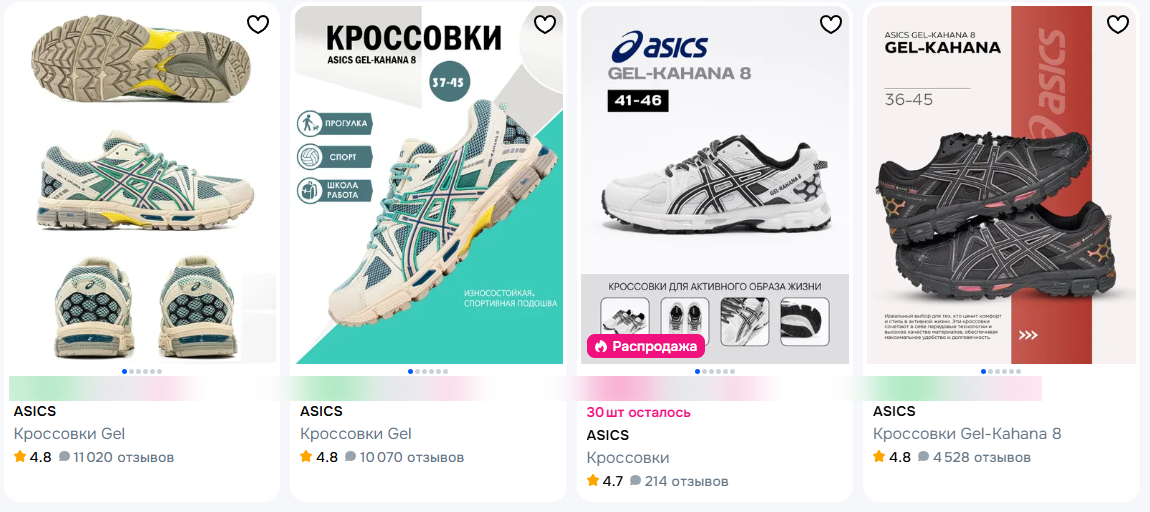View 10 070 отзывов for second product
The width and height of the screenshot is (1150, 512).
click(411, 458)
